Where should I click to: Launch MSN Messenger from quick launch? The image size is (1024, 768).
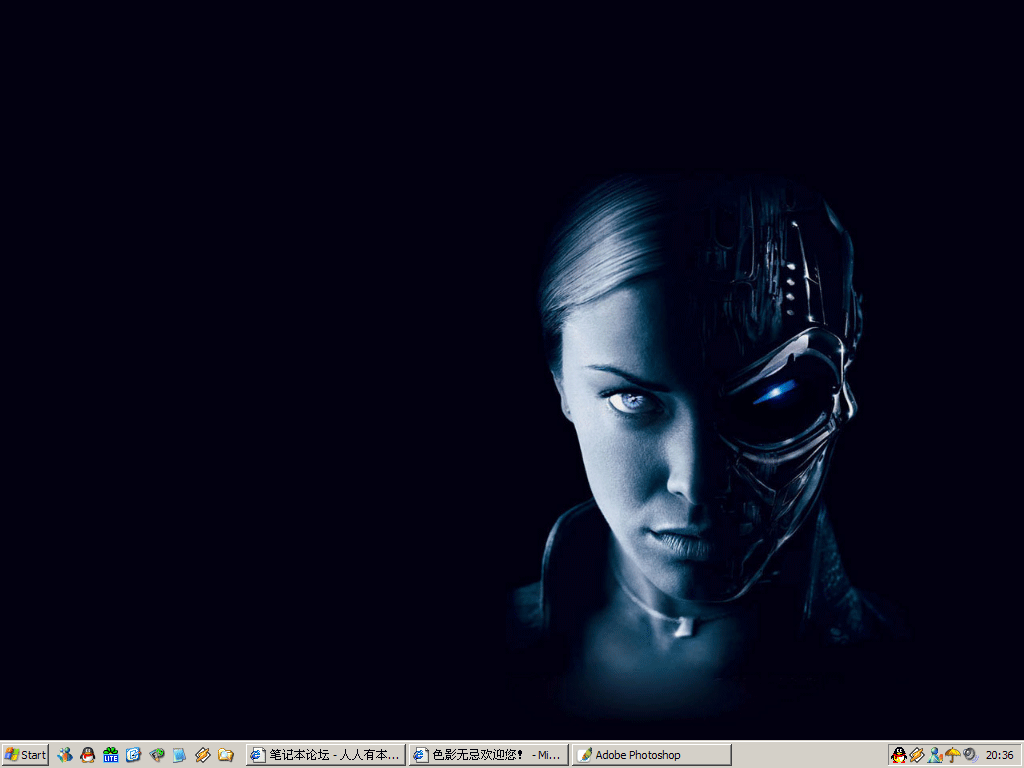[x=65, y=755]
